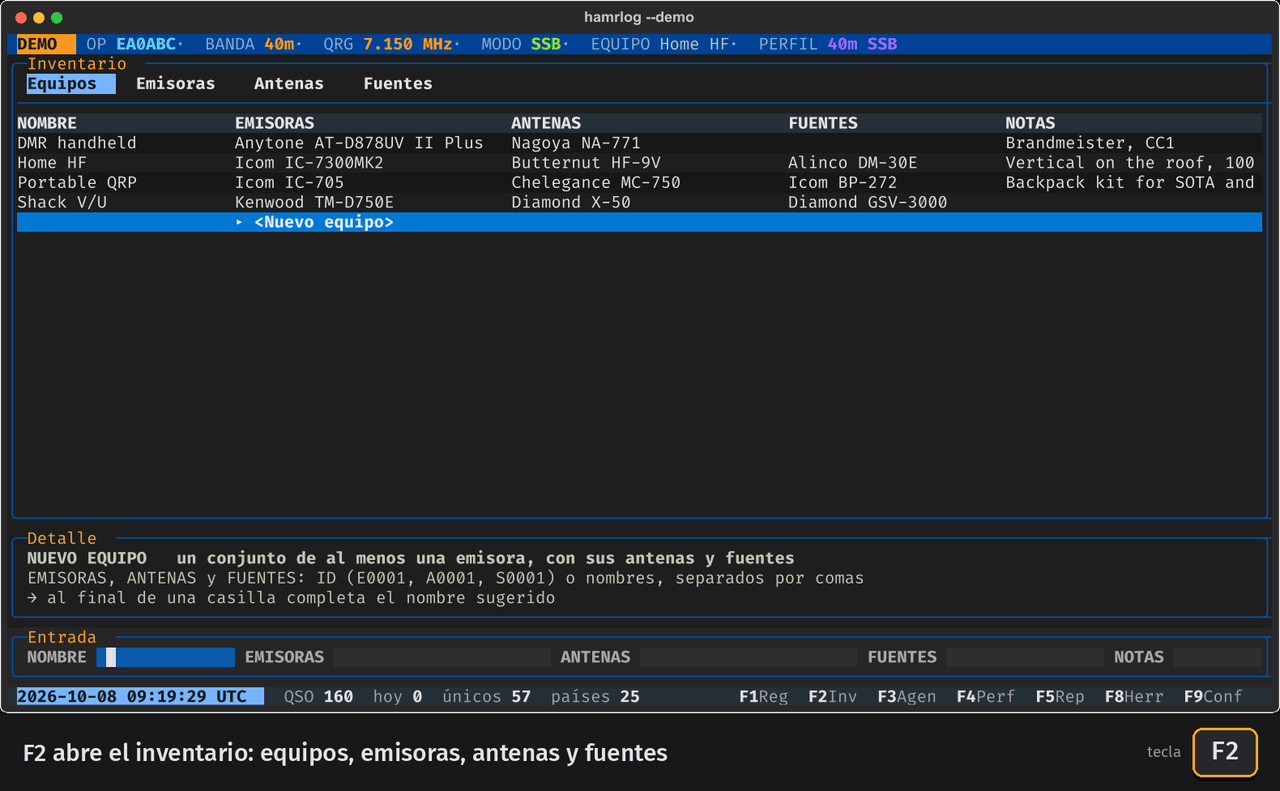Viewport: 1280px width, 791px height.
Task: Open F5 Rep from the function bar
Action: pos(1060,697)
